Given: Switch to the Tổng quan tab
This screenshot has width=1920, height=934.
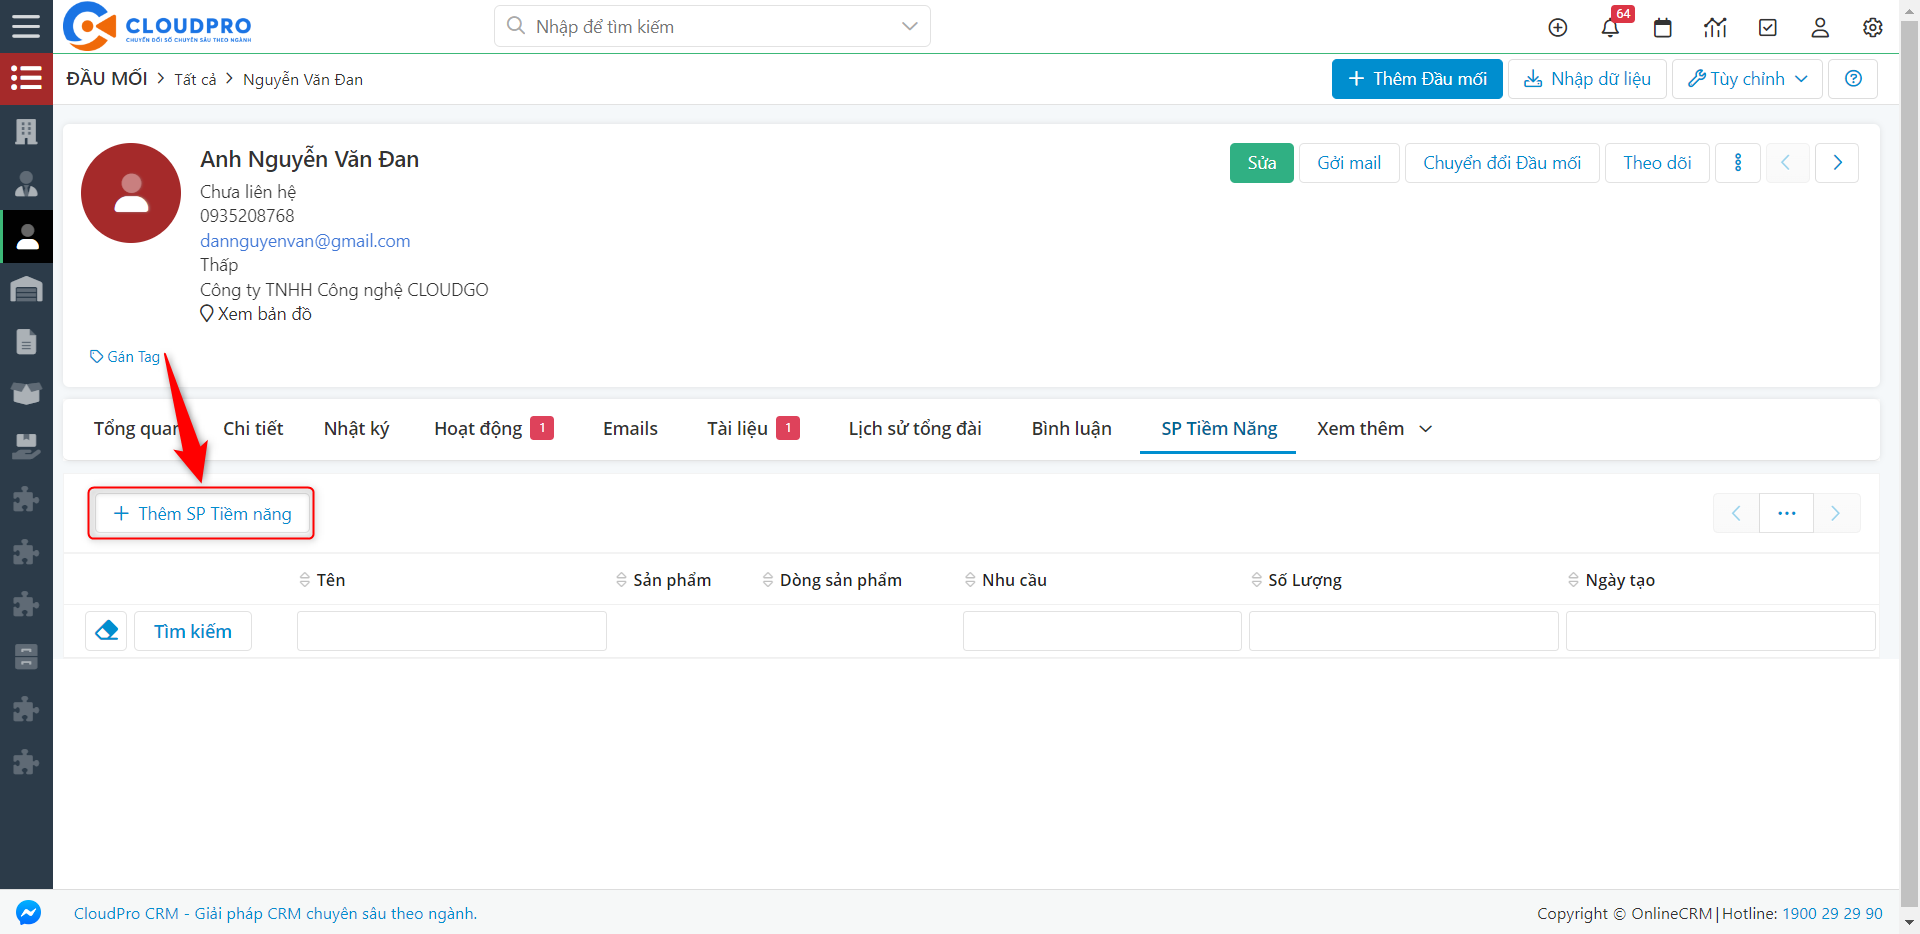Looking at the screenshot, I should [136, 428].
